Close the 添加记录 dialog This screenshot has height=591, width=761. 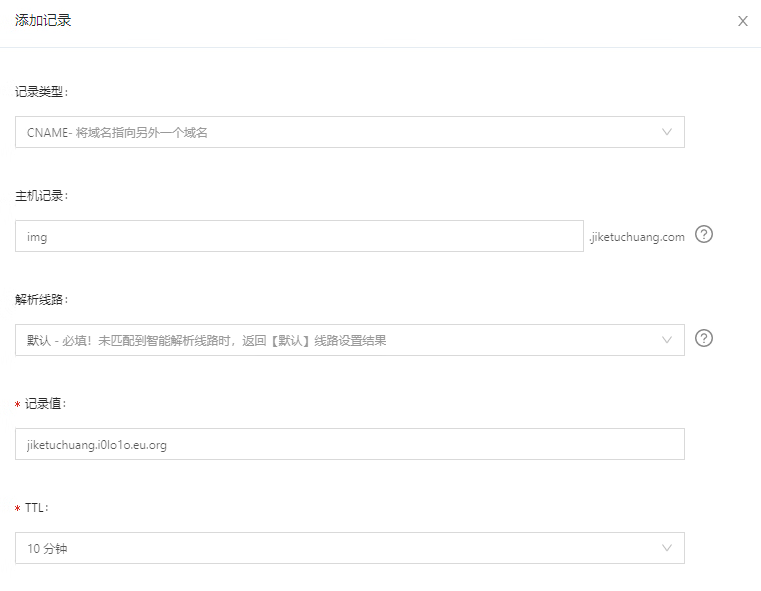pyautogui.click(x=743, y=21)
